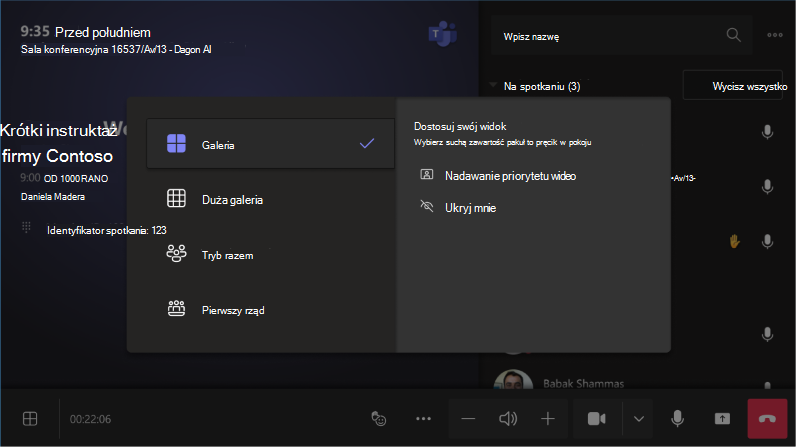Click the Pierwszy rząd icon
This screenshot has width=796, height=447.
(176, 308)
